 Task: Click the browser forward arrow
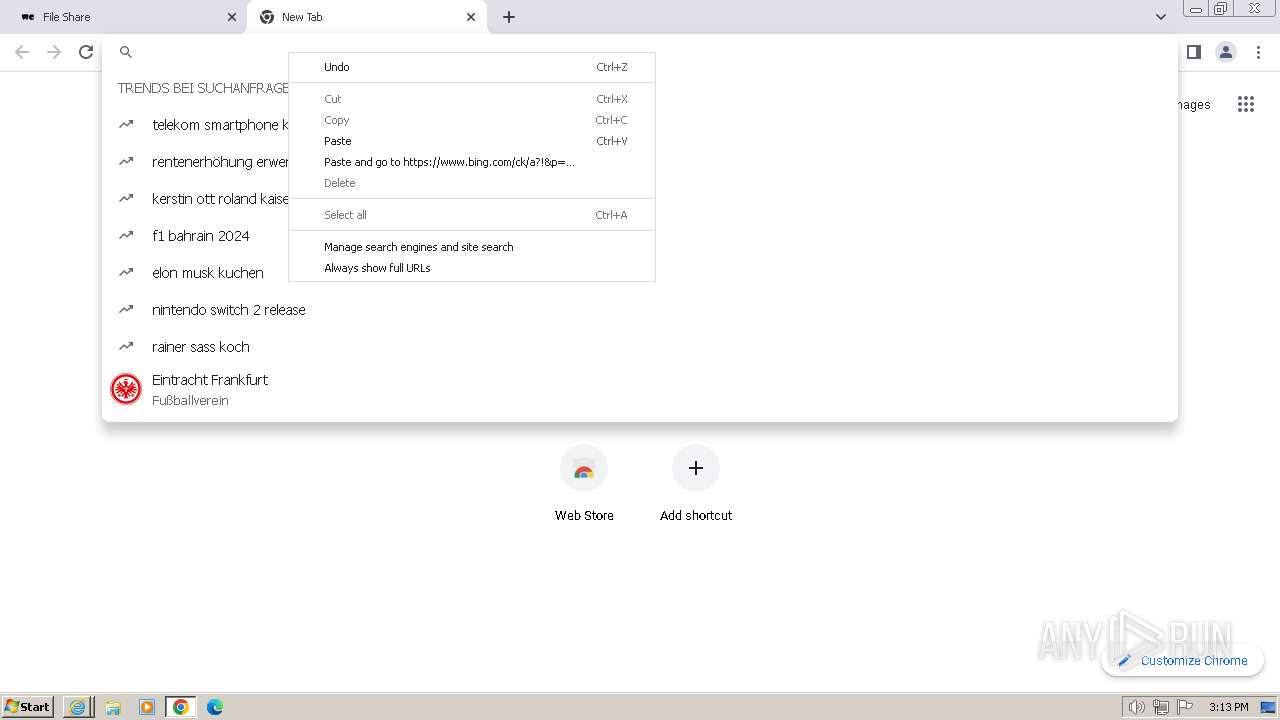[x=54, y=52]
